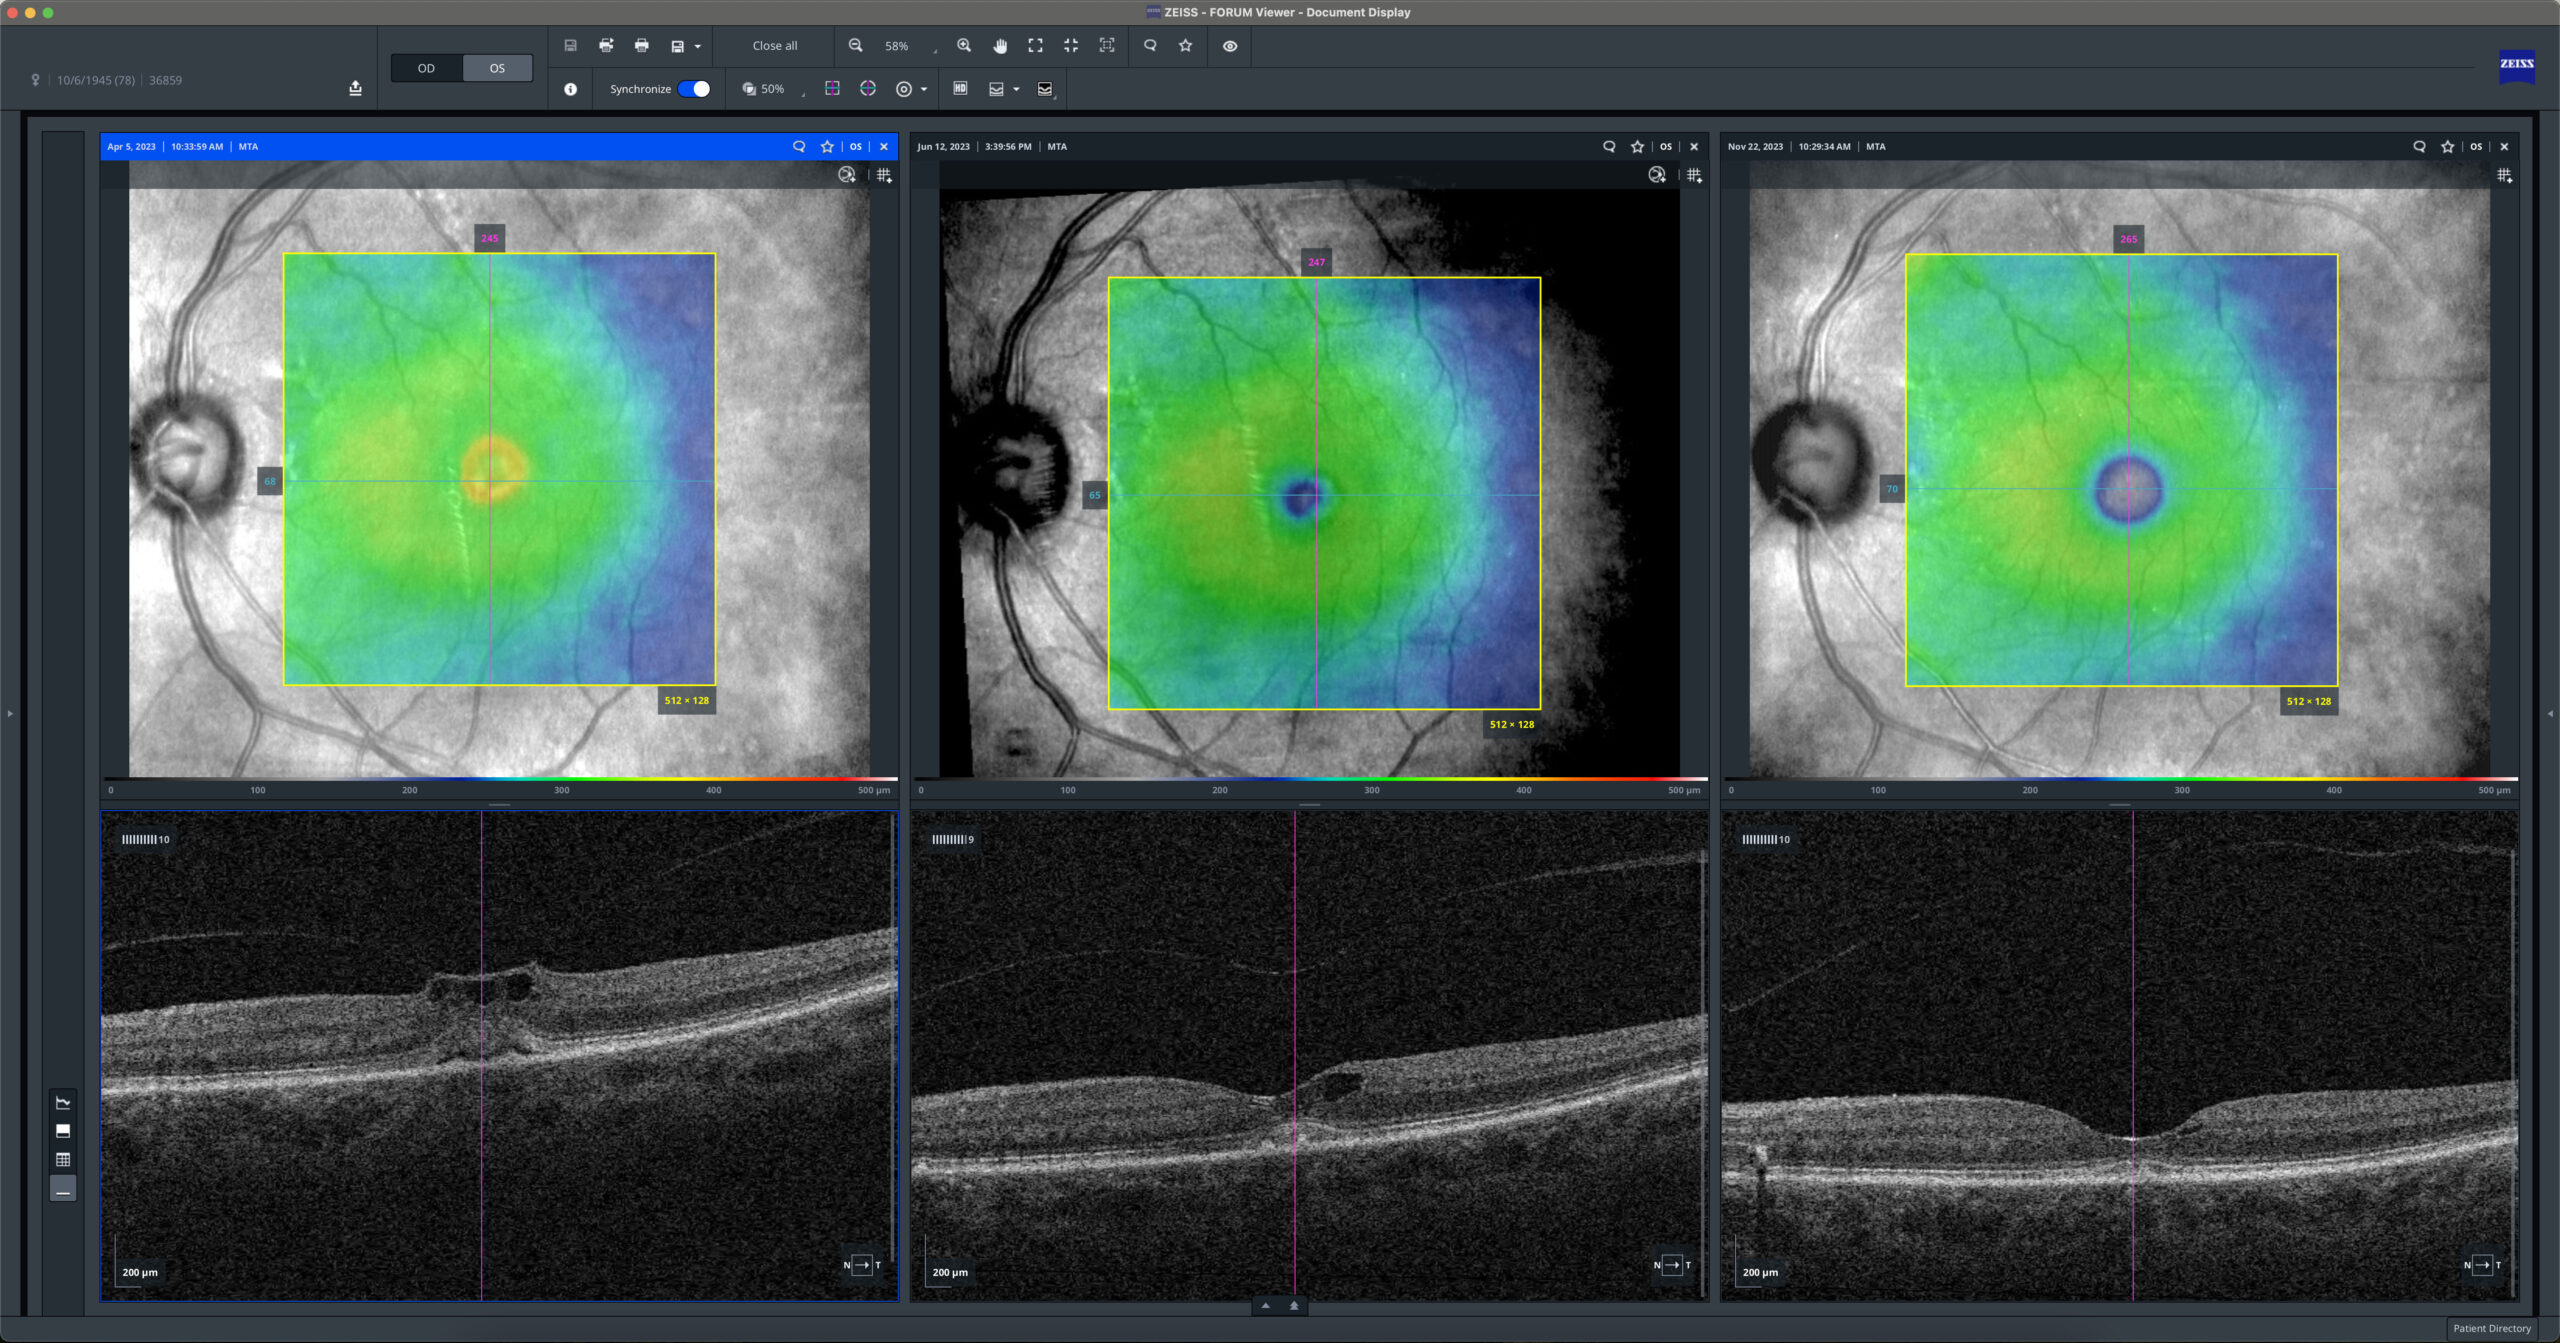Star the Nov 22, 2023 scan
The width and height of the screenshot is (2560, 1343).
click(x=2447, y=146)
